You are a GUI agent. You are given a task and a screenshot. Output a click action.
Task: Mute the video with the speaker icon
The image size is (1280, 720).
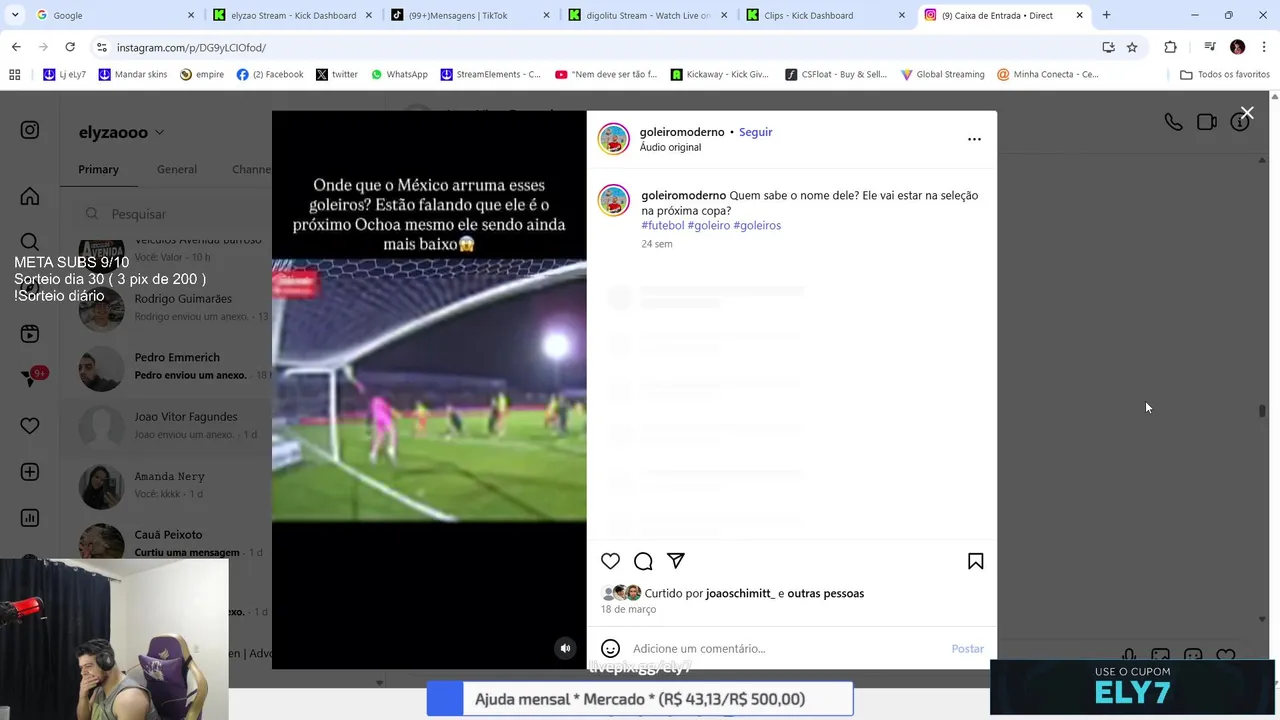click(565, 648)
